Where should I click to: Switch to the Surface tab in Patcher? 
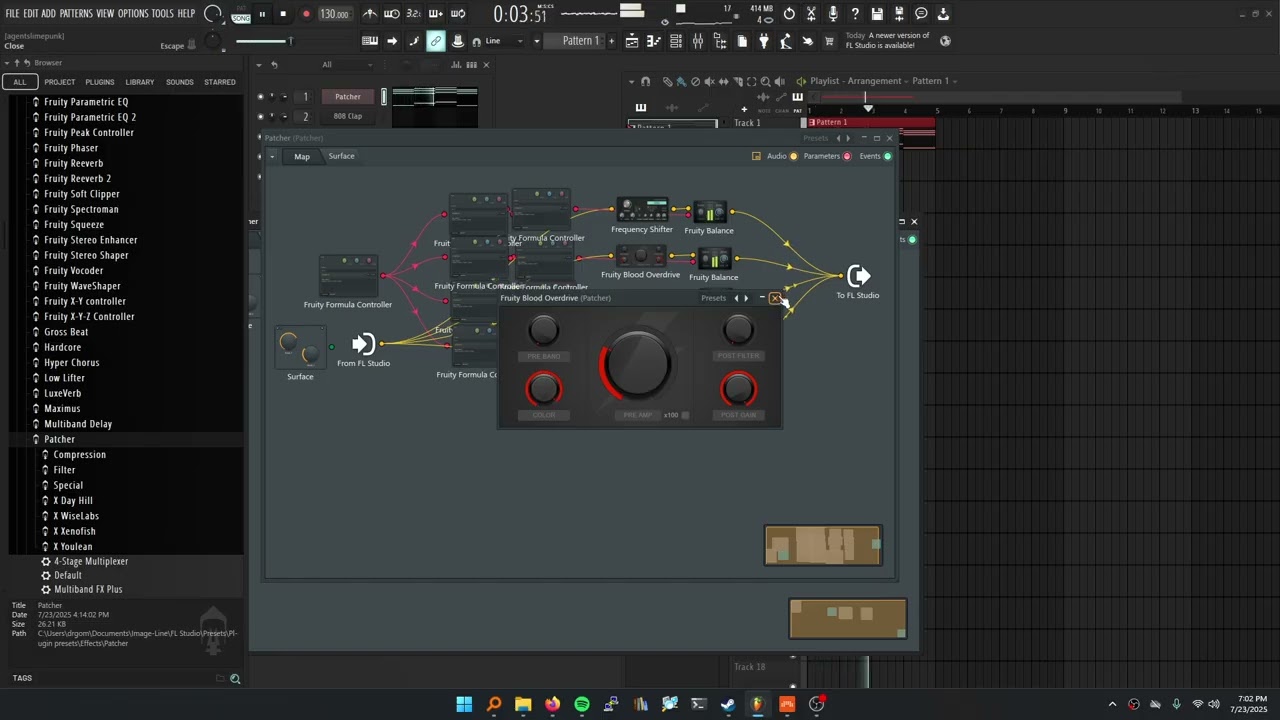coord(341,156)
